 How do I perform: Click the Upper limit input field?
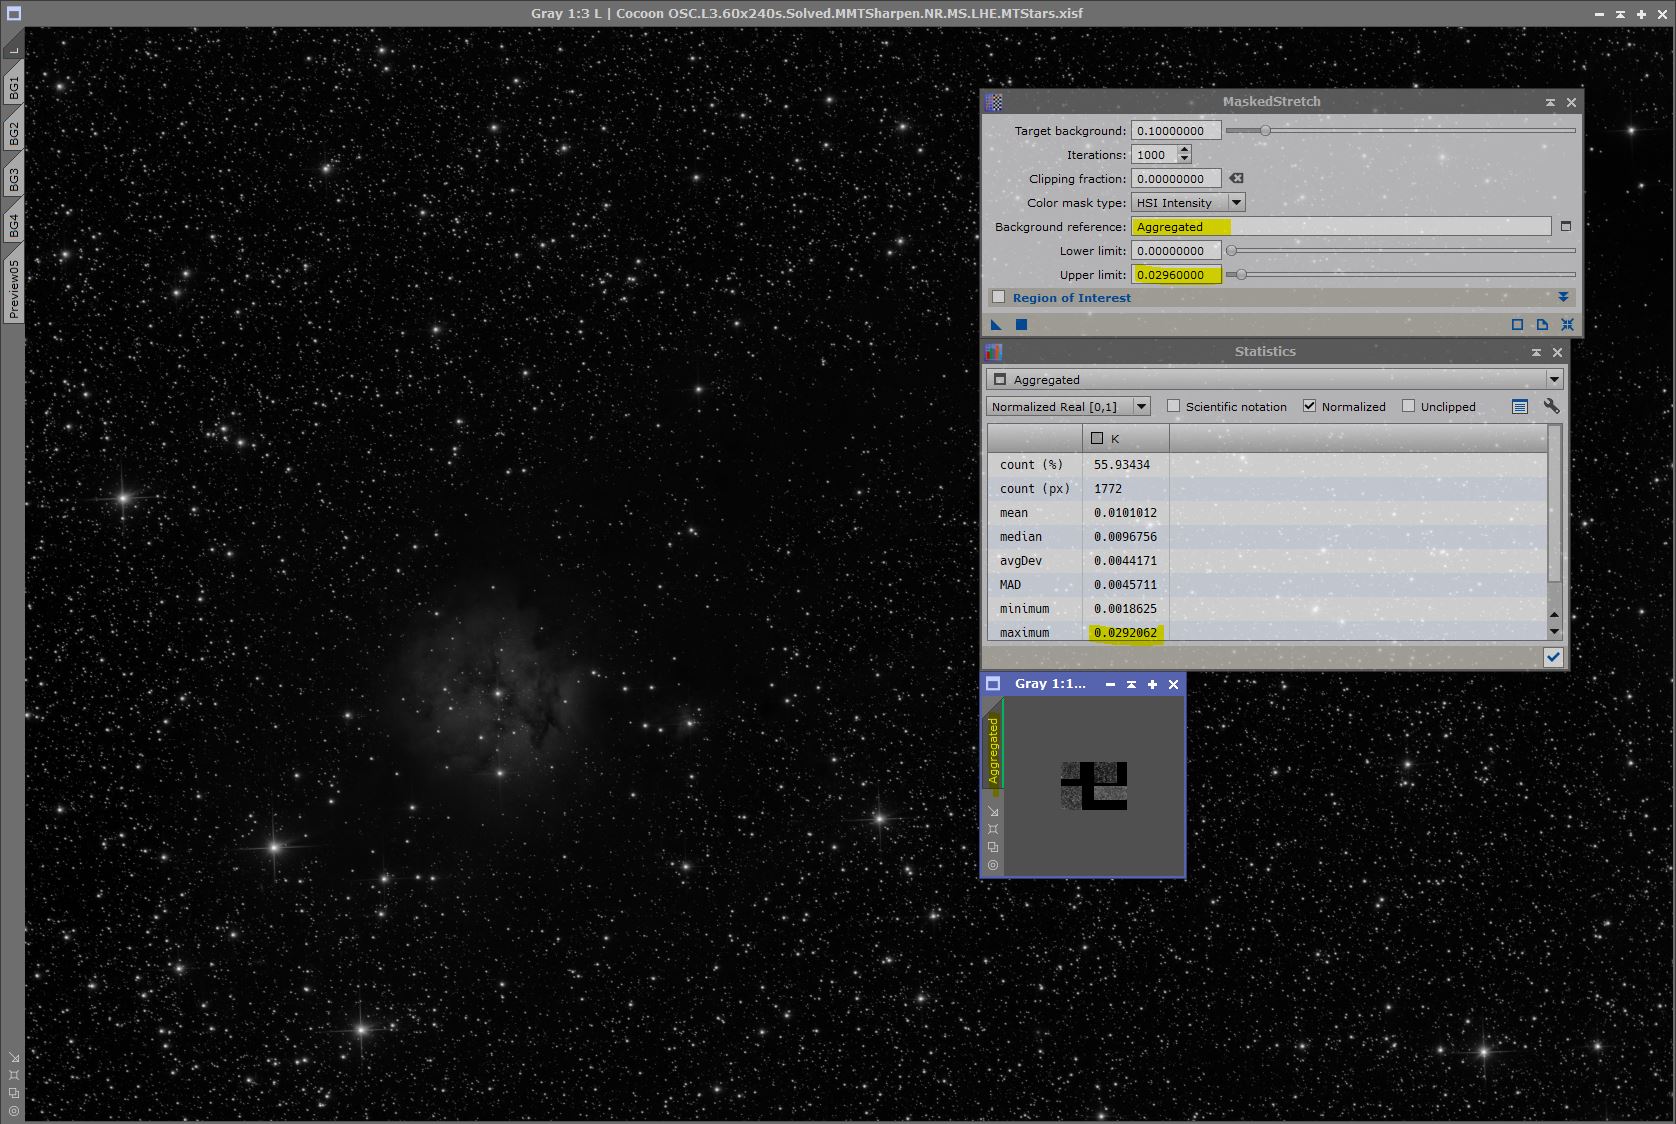coord(1175,275)
